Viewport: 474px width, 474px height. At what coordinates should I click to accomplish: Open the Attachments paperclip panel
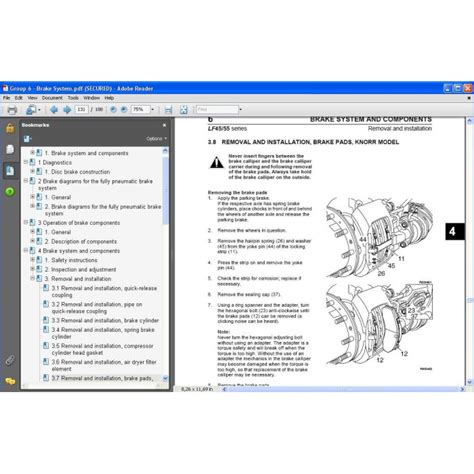point(10,360)
